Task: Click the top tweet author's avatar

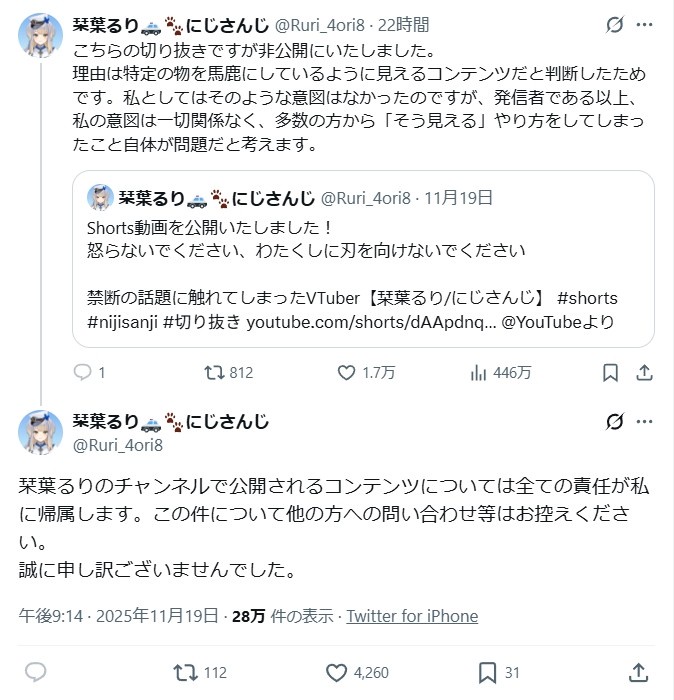Action: coord(41,35)
